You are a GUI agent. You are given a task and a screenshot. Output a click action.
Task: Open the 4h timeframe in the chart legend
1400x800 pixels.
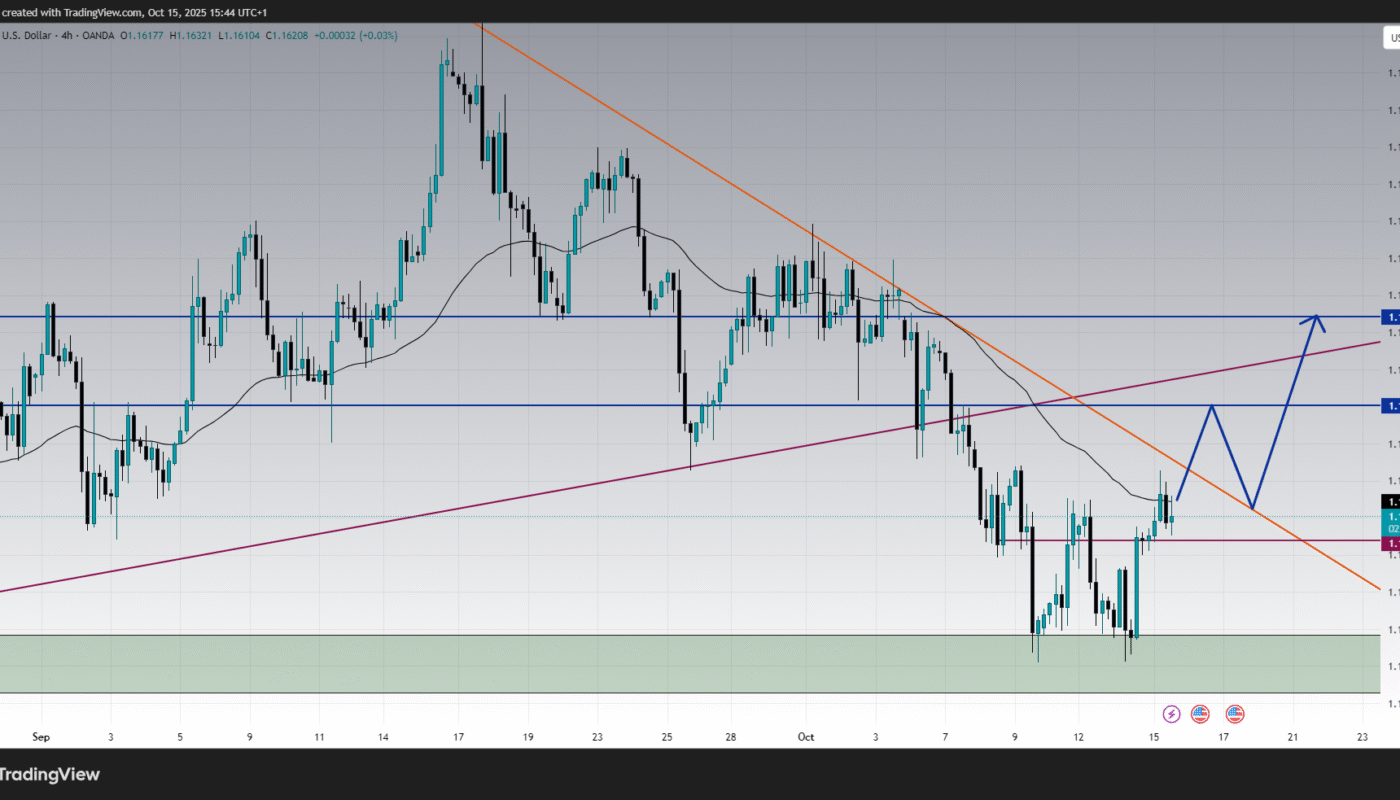pyautogui.click(x=66, y=34)
